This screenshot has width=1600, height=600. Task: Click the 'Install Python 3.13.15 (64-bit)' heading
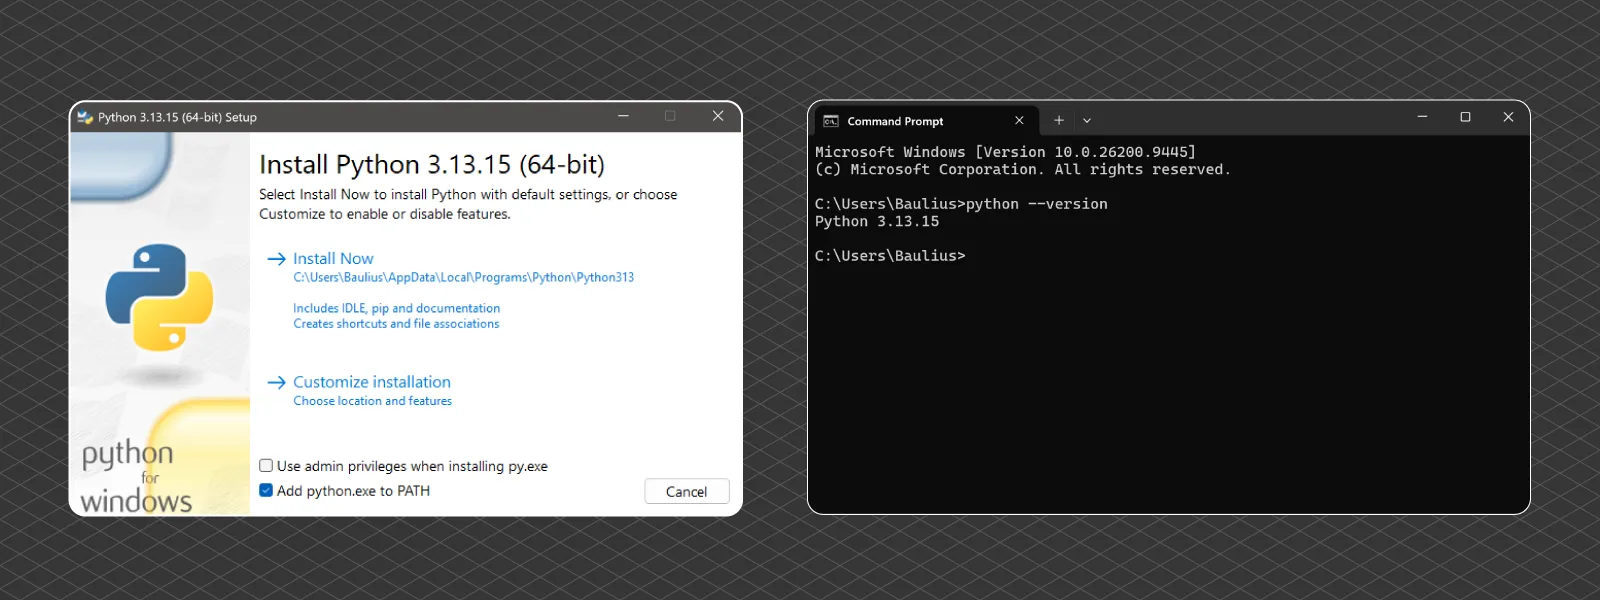[x=432, y=164]
